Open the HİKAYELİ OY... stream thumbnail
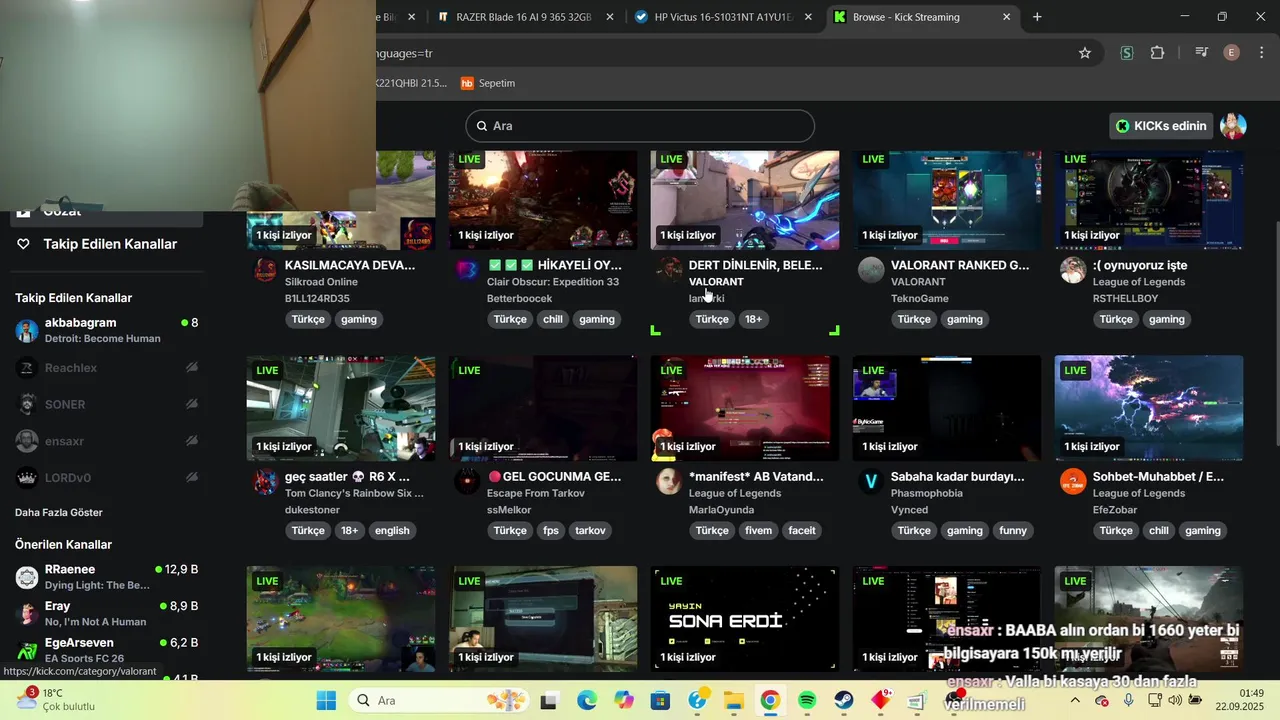Viewport: 1280px width, 720px height. tap(543, 200)
